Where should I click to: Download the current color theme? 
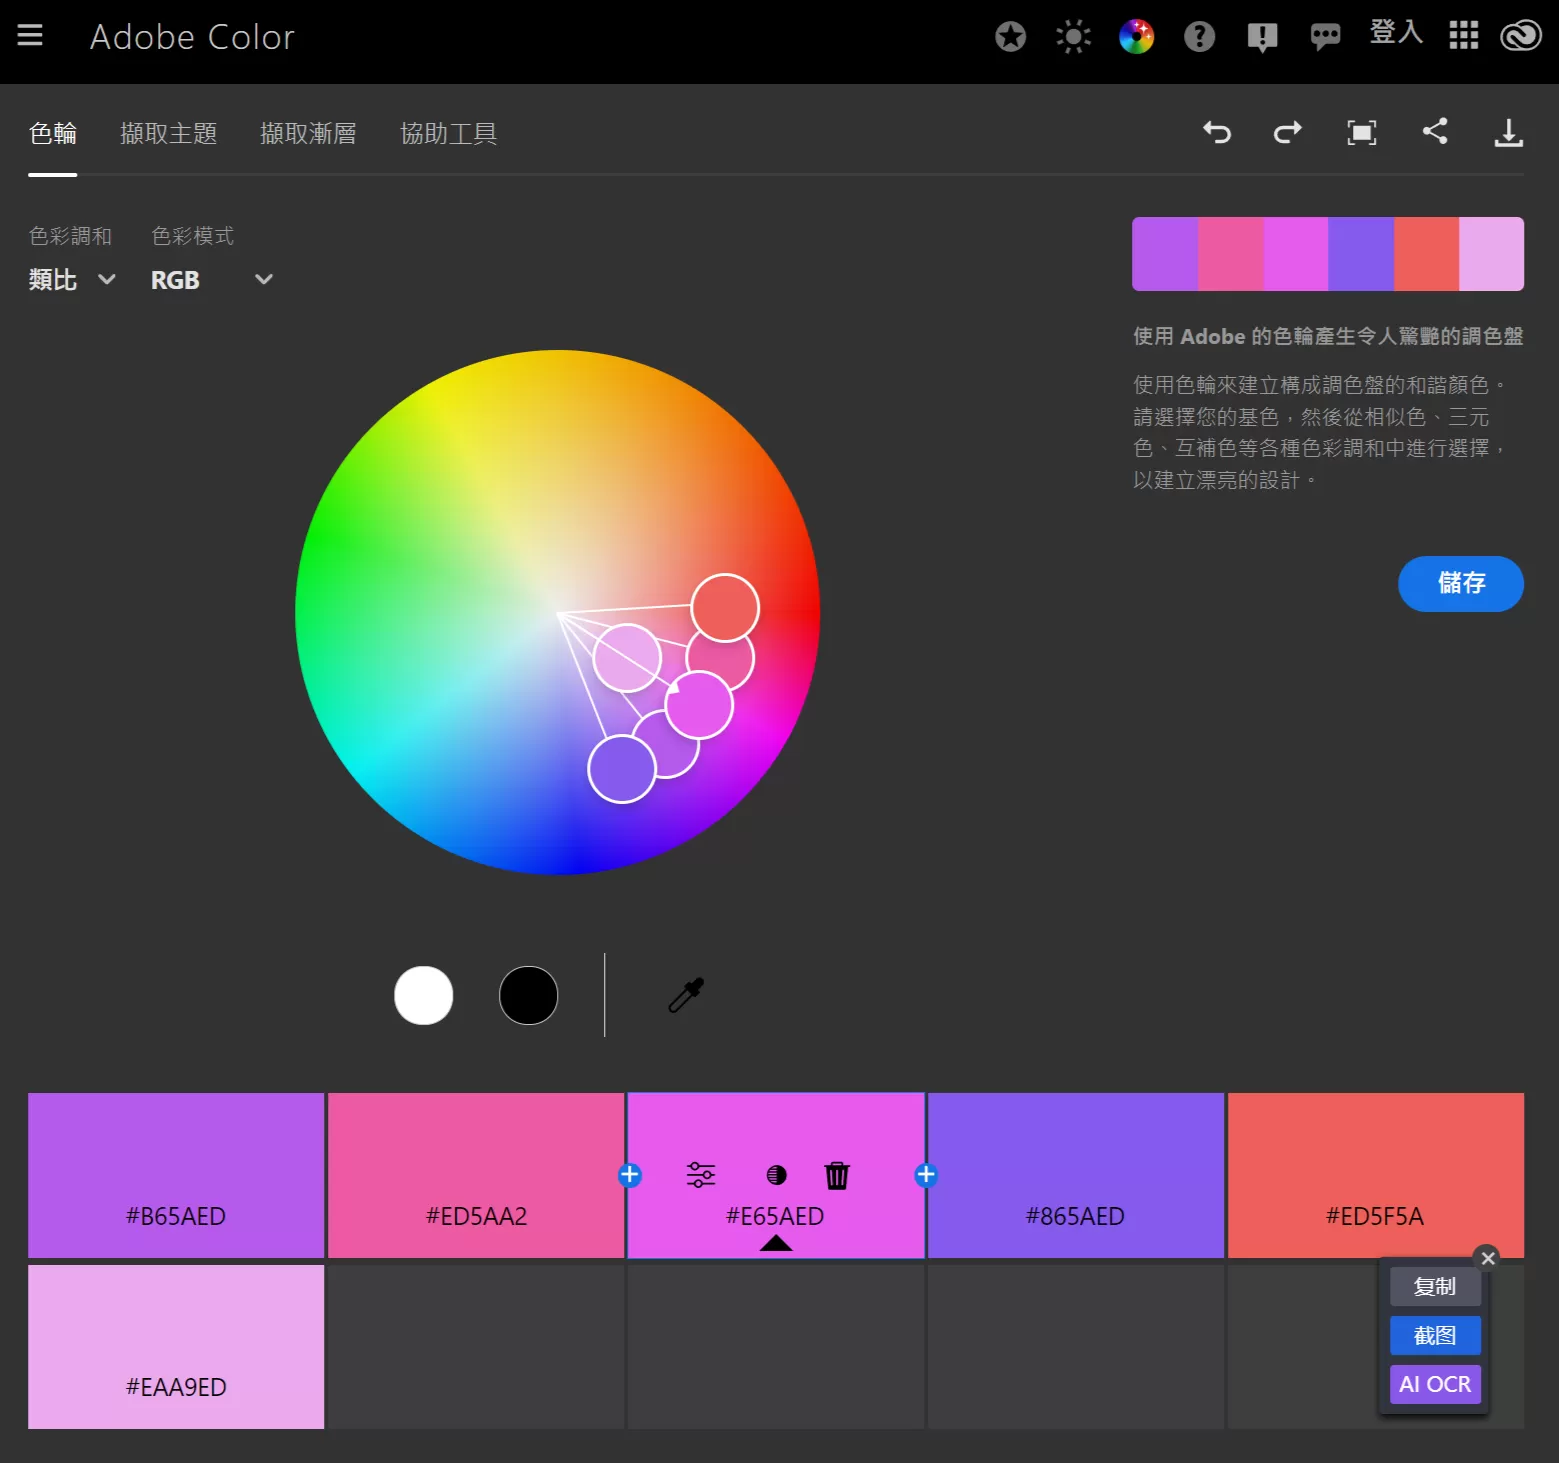pos(1510,133)
